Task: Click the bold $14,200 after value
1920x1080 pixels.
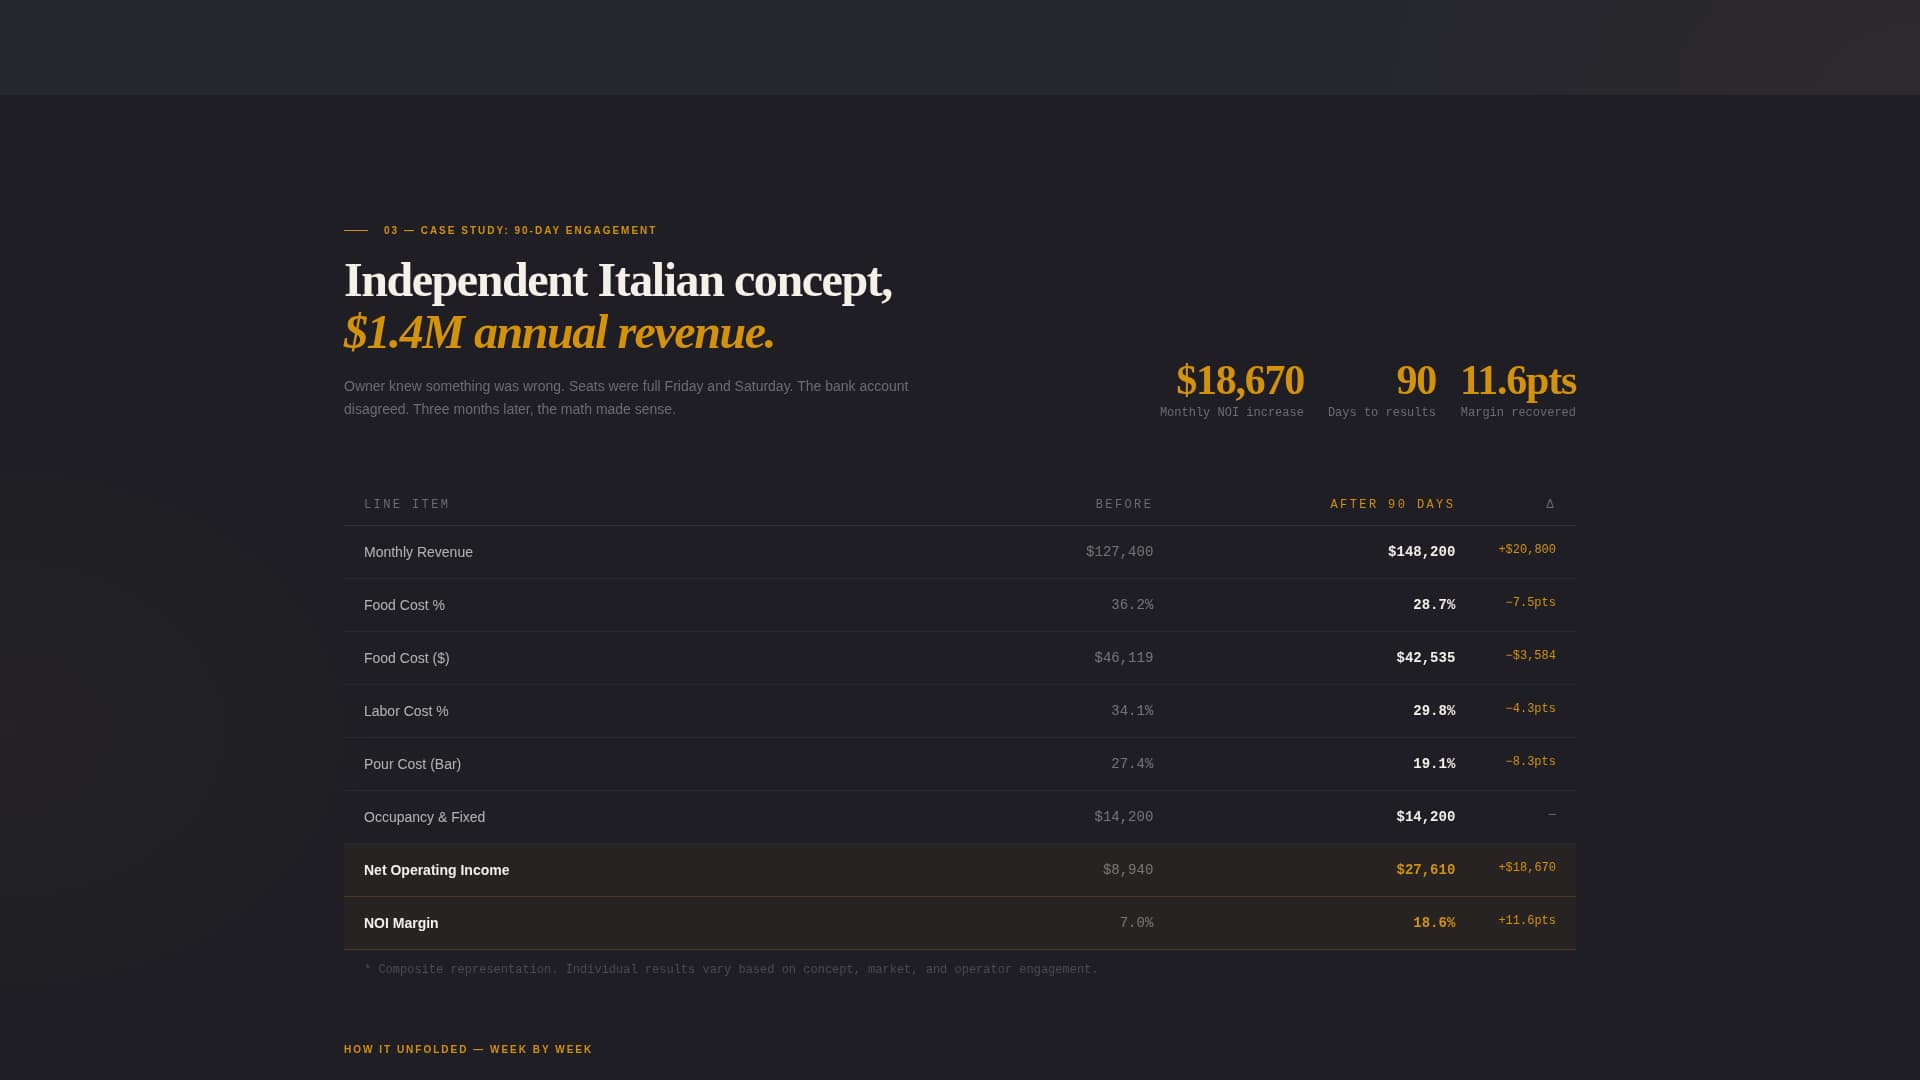Action: click(1426, 817)
